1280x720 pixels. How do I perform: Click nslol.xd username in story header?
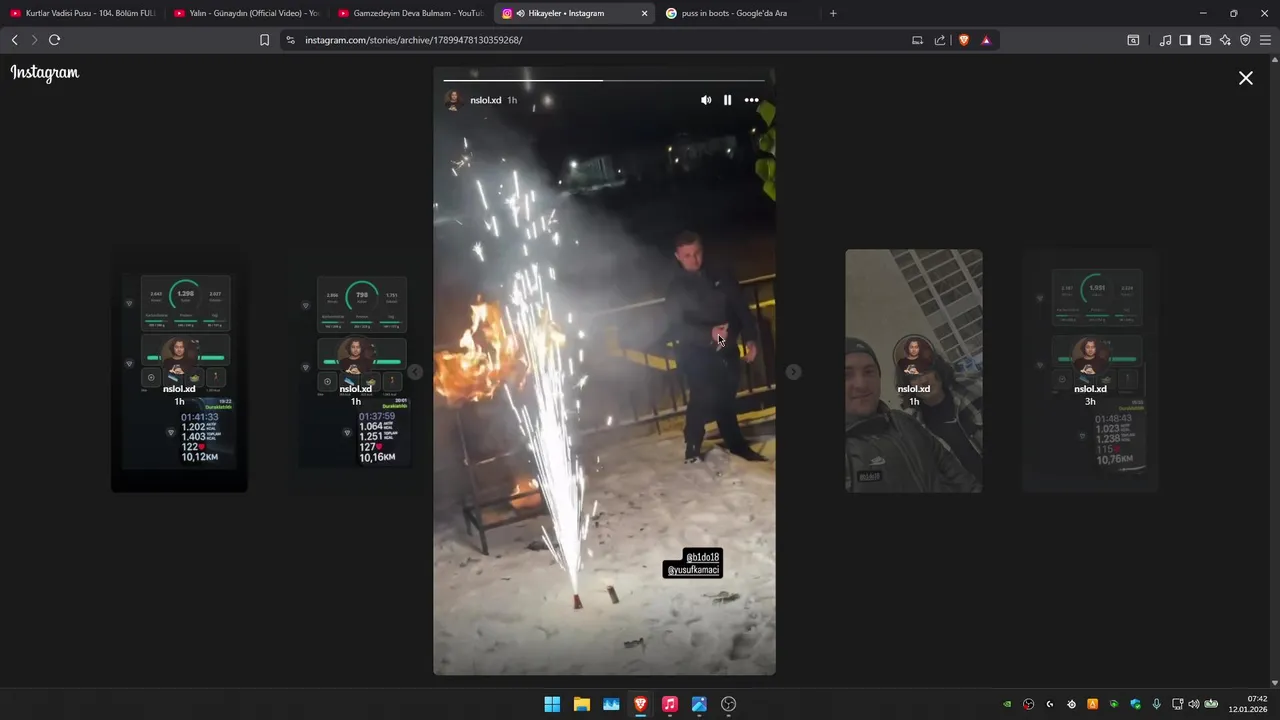(x=486, y=100)
